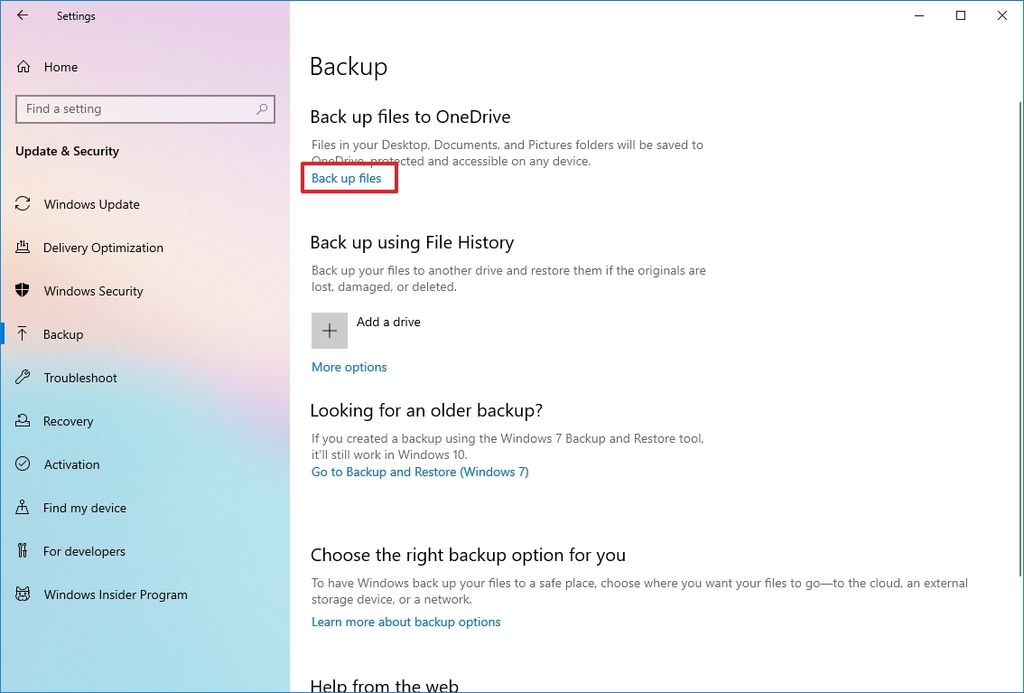Click the Add a drive plus button
The height and width of the screenshot is (693, 1024).
(x=329, y=330)
